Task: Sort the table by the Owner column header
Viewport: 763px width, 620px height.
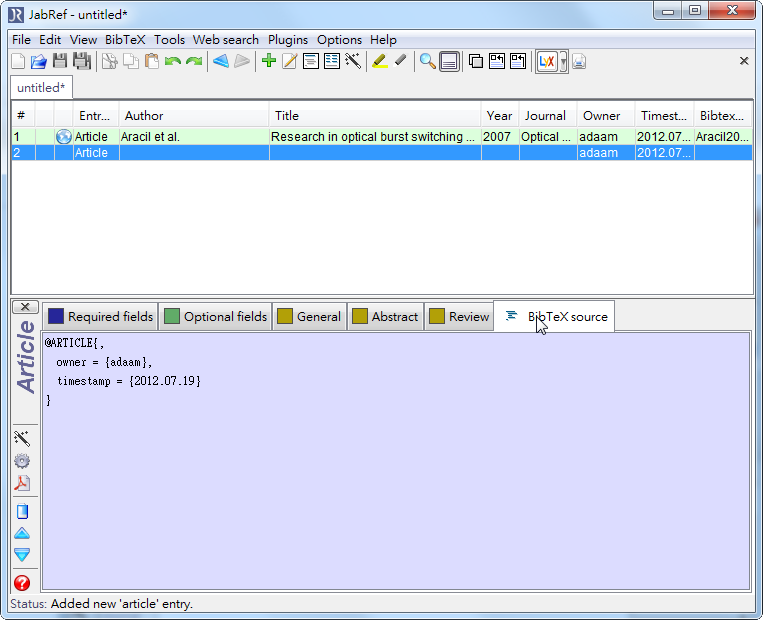Action: point(605,116)
